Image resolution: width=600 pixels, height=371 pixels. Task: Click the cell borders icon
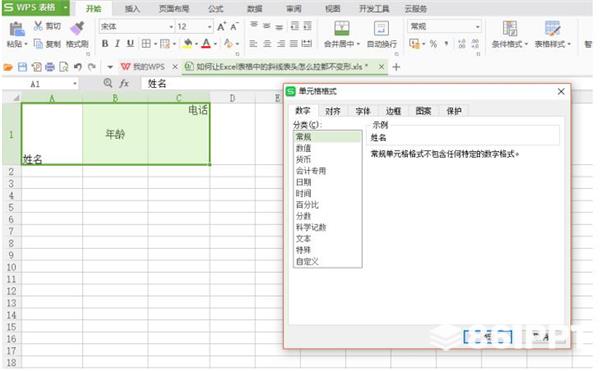(146, 44)
